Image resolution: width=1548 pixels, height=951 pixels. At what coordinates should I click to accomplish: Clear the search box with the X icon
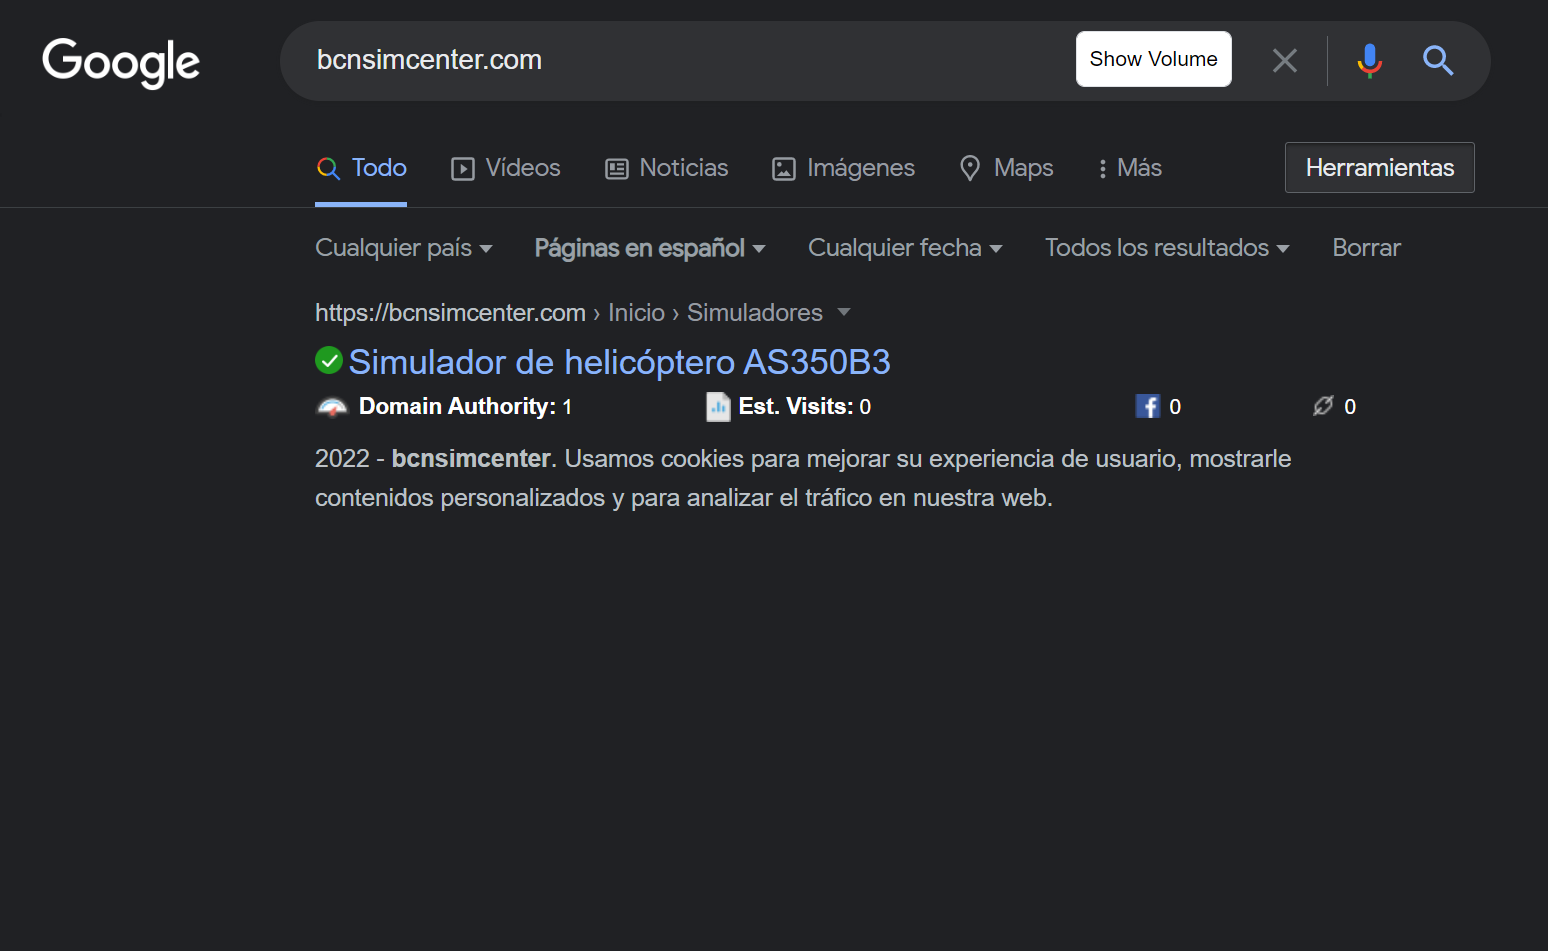tap(1285, 61)
